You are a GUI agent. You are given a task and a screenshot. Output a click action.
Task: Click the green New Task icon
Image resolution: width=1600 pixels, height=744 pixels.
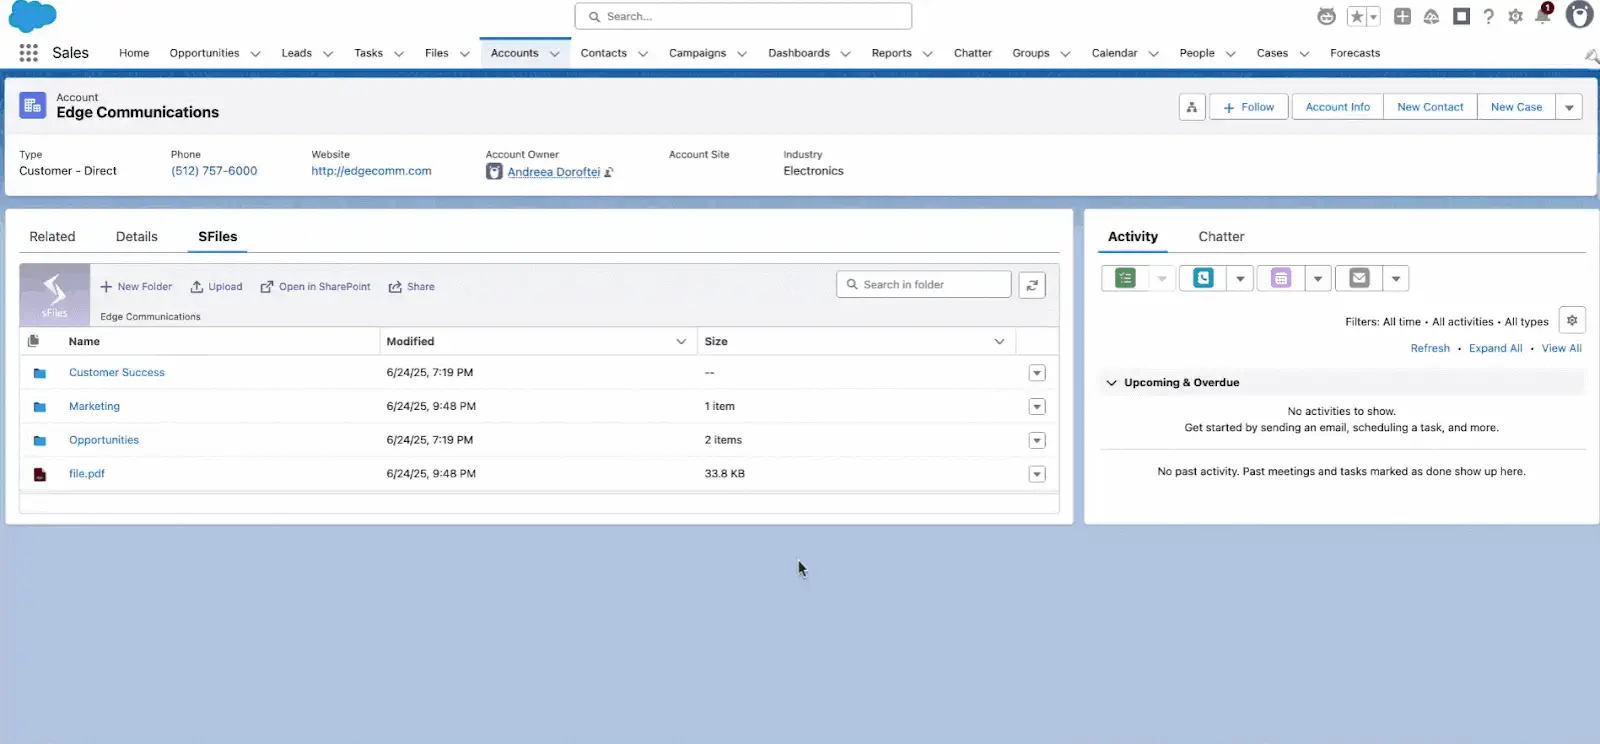[1125, 278]
